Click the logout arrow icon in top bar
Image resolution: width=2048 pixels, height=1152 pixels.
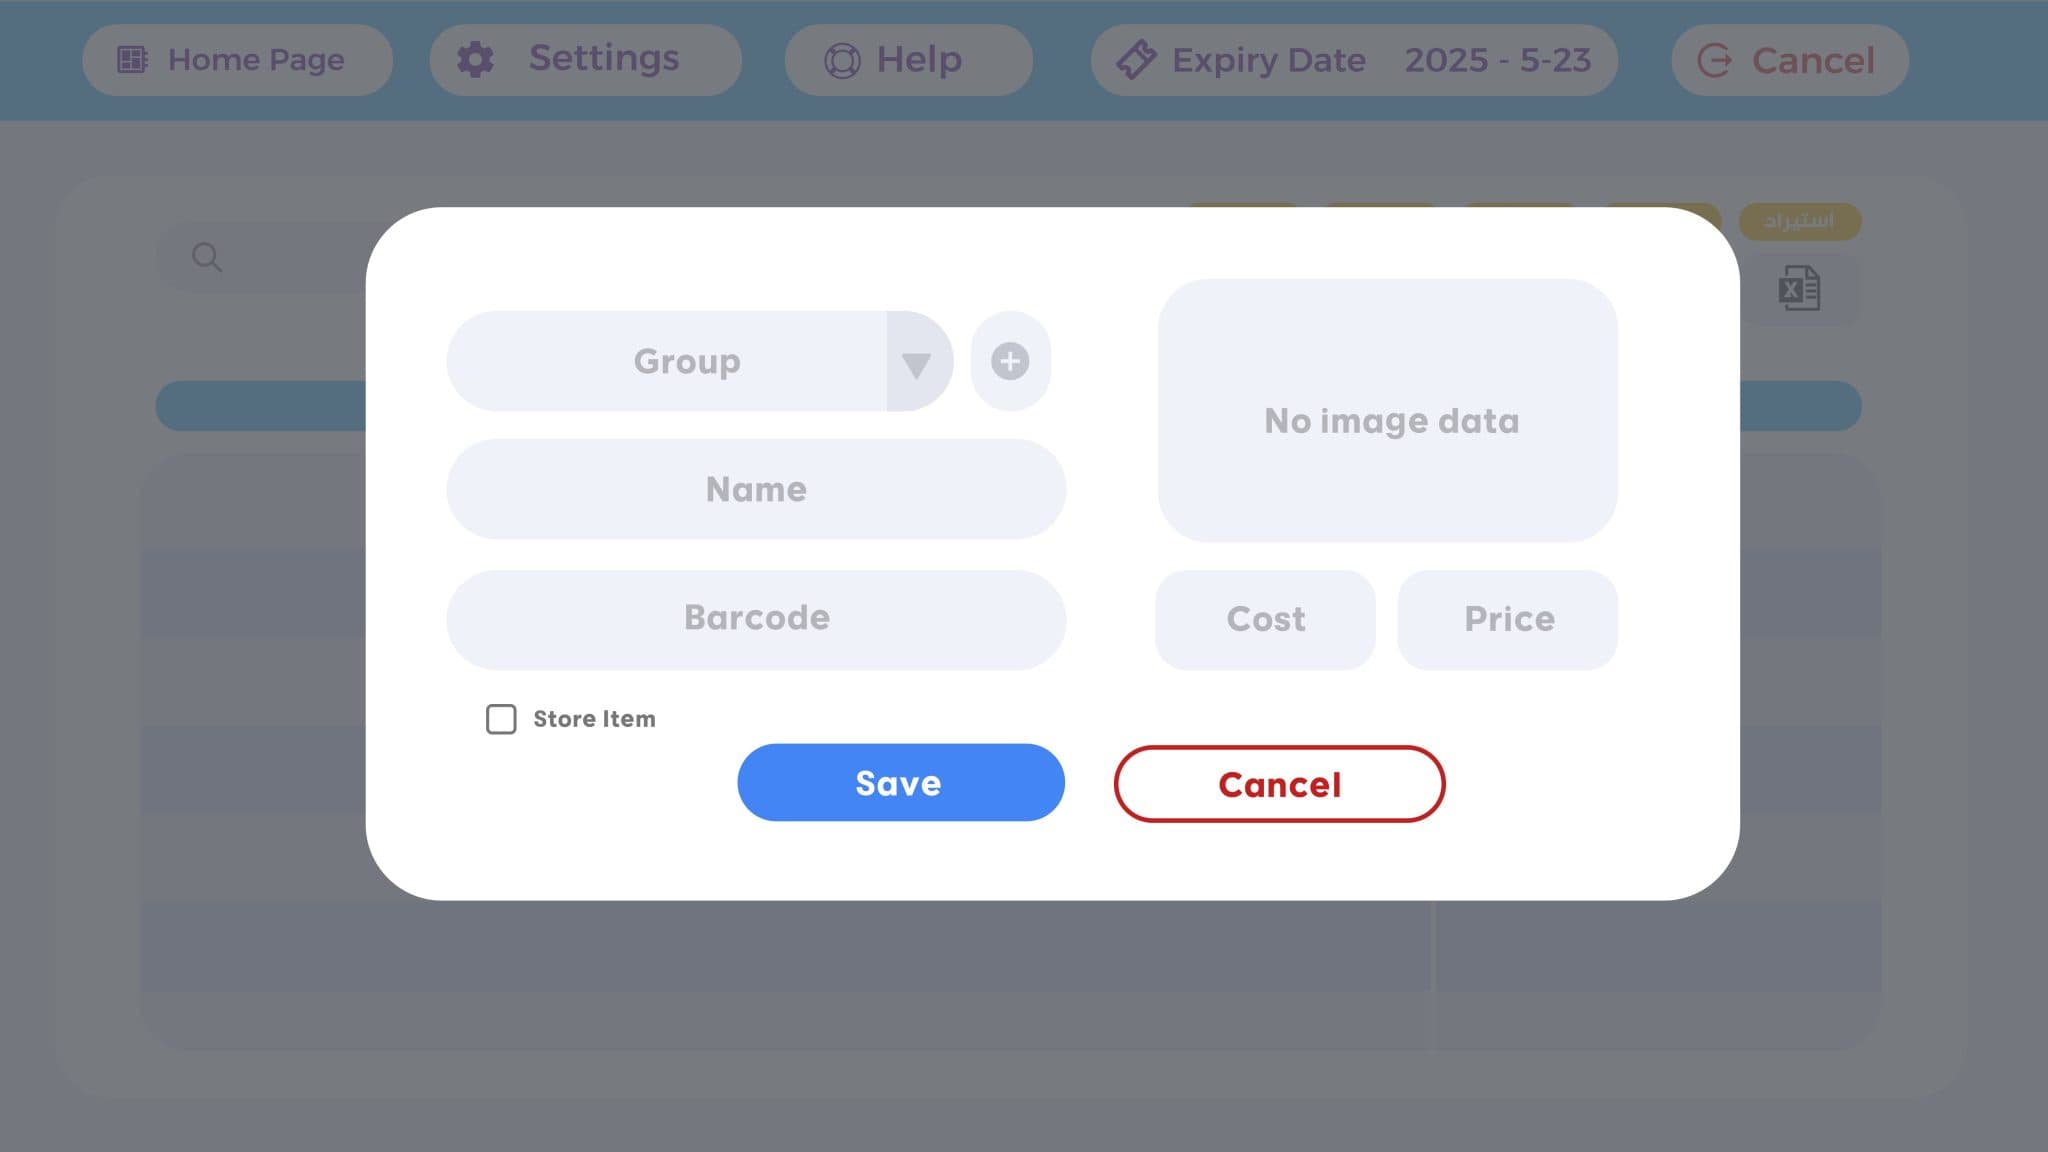(x=1715, y=60)
